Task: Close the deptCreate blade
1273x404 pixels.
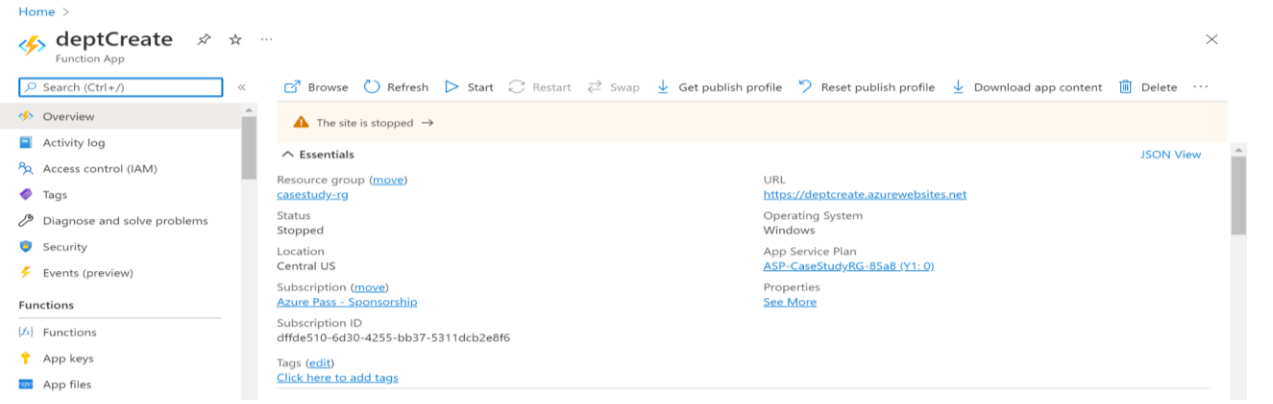Action: click(1212, 39)
